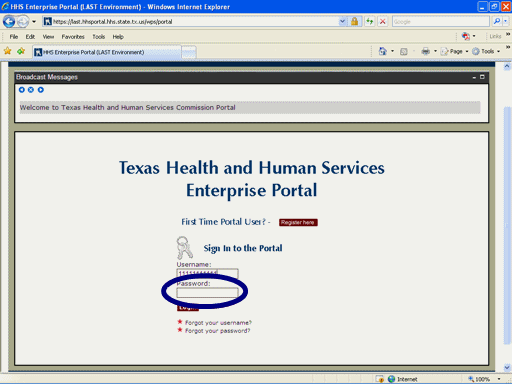Open the Tools command bar menu
The width and height of the screenshot is (512, 384).
486,51
